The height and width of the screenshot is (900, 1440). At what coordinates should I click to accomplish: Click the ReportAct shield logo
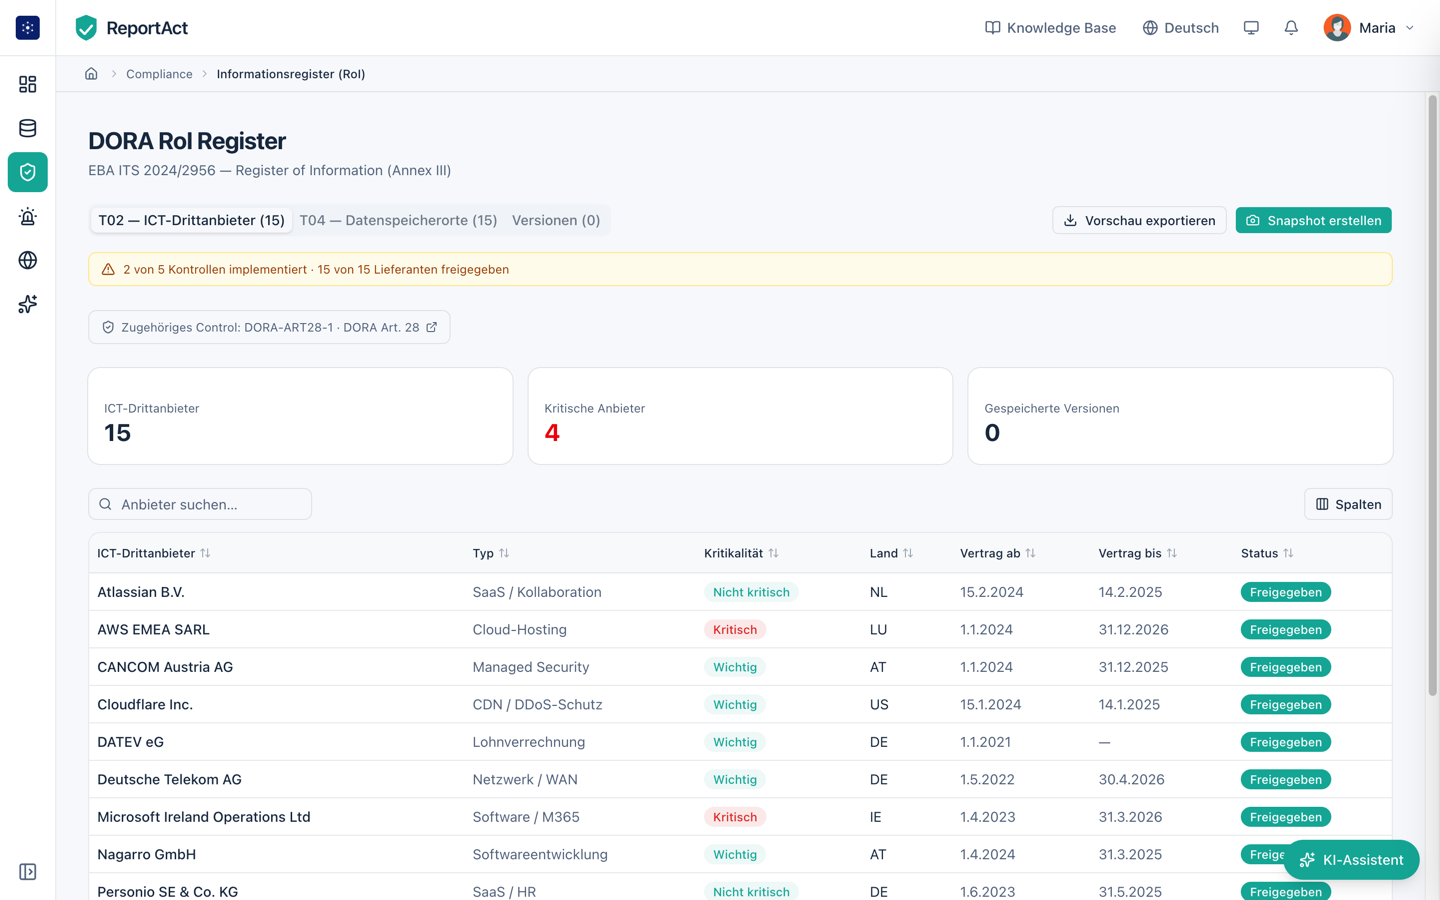[x=86, y=28]
